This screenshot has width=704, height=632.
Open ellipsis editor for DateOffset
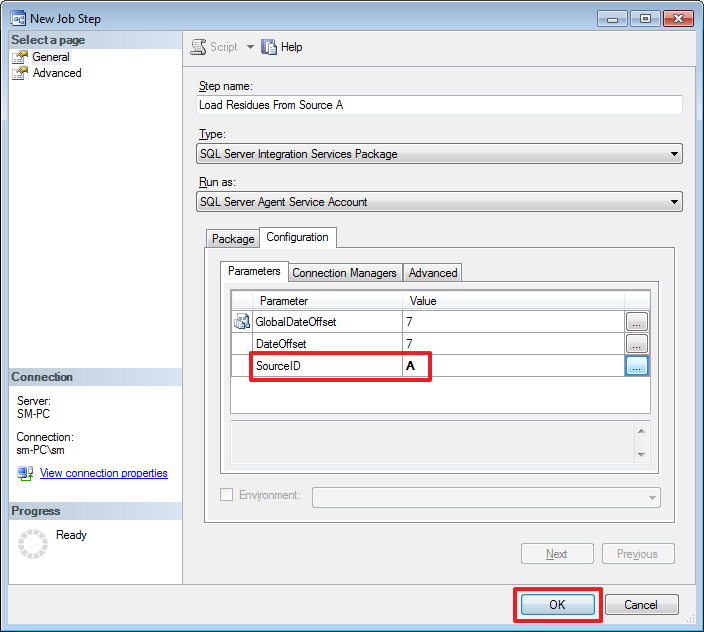637,344
